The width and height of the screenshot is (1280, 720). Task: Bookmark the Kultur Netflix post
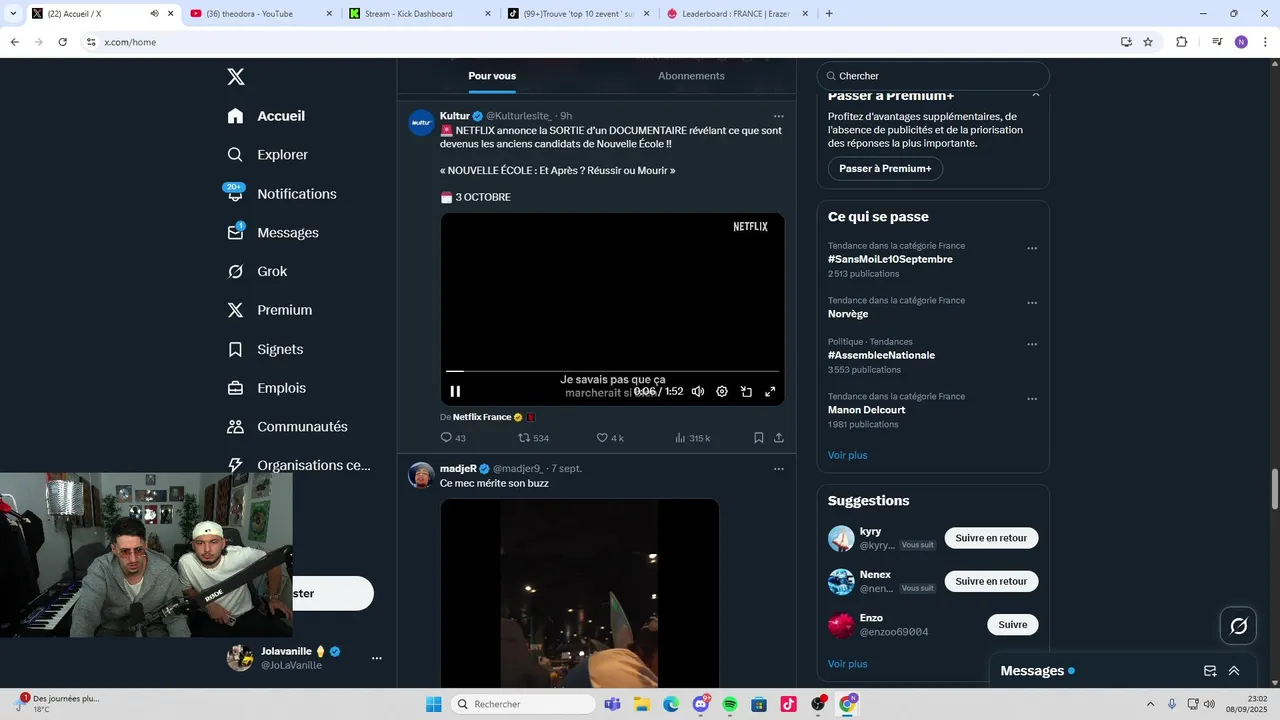pos(759,438)
